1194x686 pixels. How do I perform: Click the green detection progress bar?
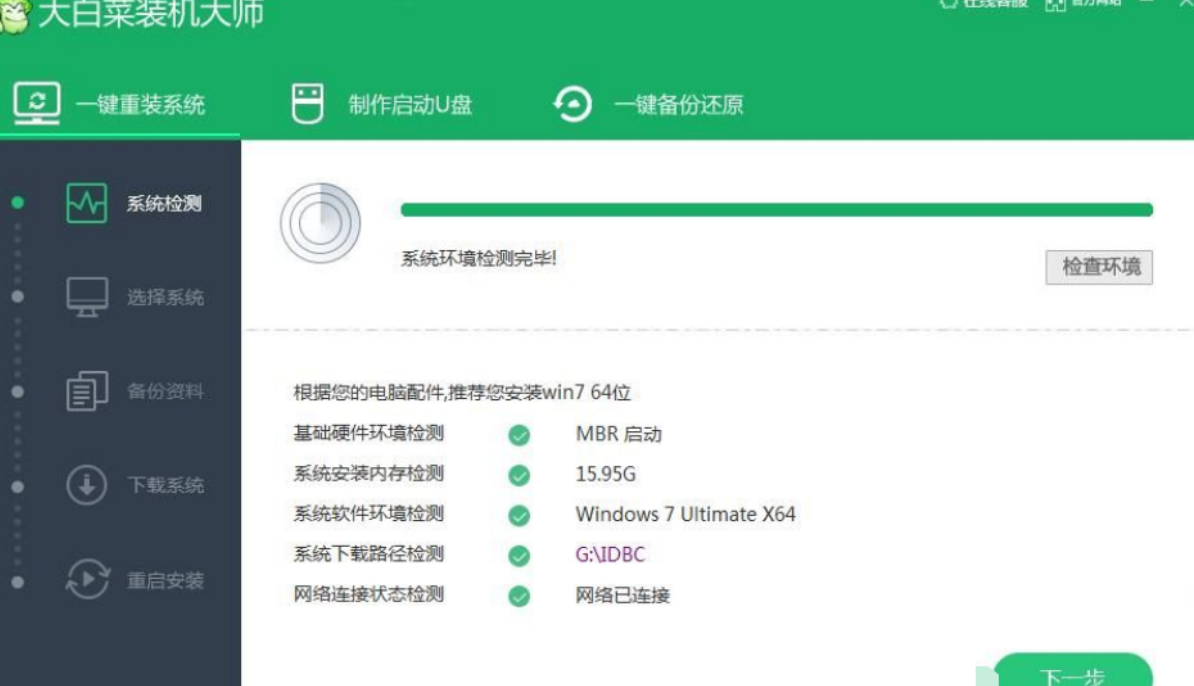[776, 210]
